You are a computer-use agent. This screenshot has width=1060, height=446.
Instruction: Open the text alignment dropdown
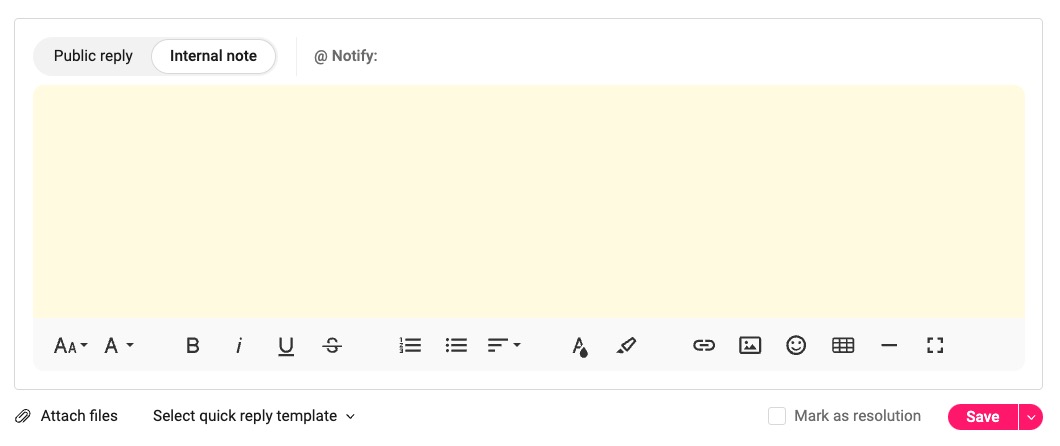[504, 345]
